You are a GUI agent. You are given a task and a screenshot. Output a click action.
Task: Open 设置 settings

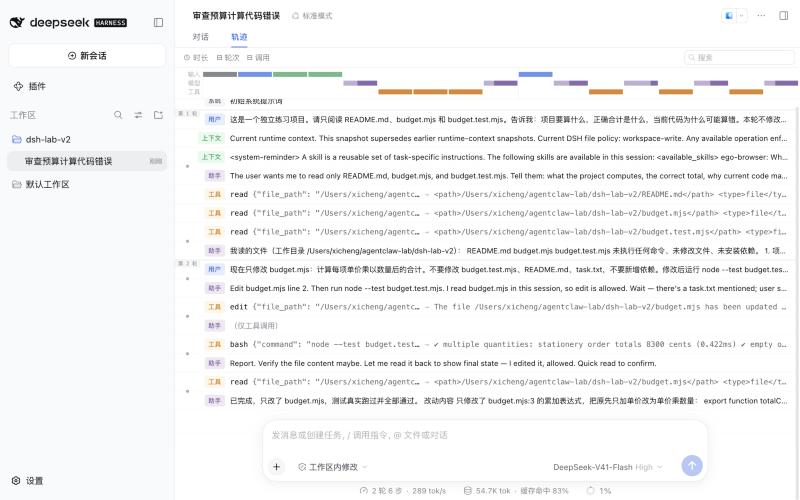[x=28, y=481]
